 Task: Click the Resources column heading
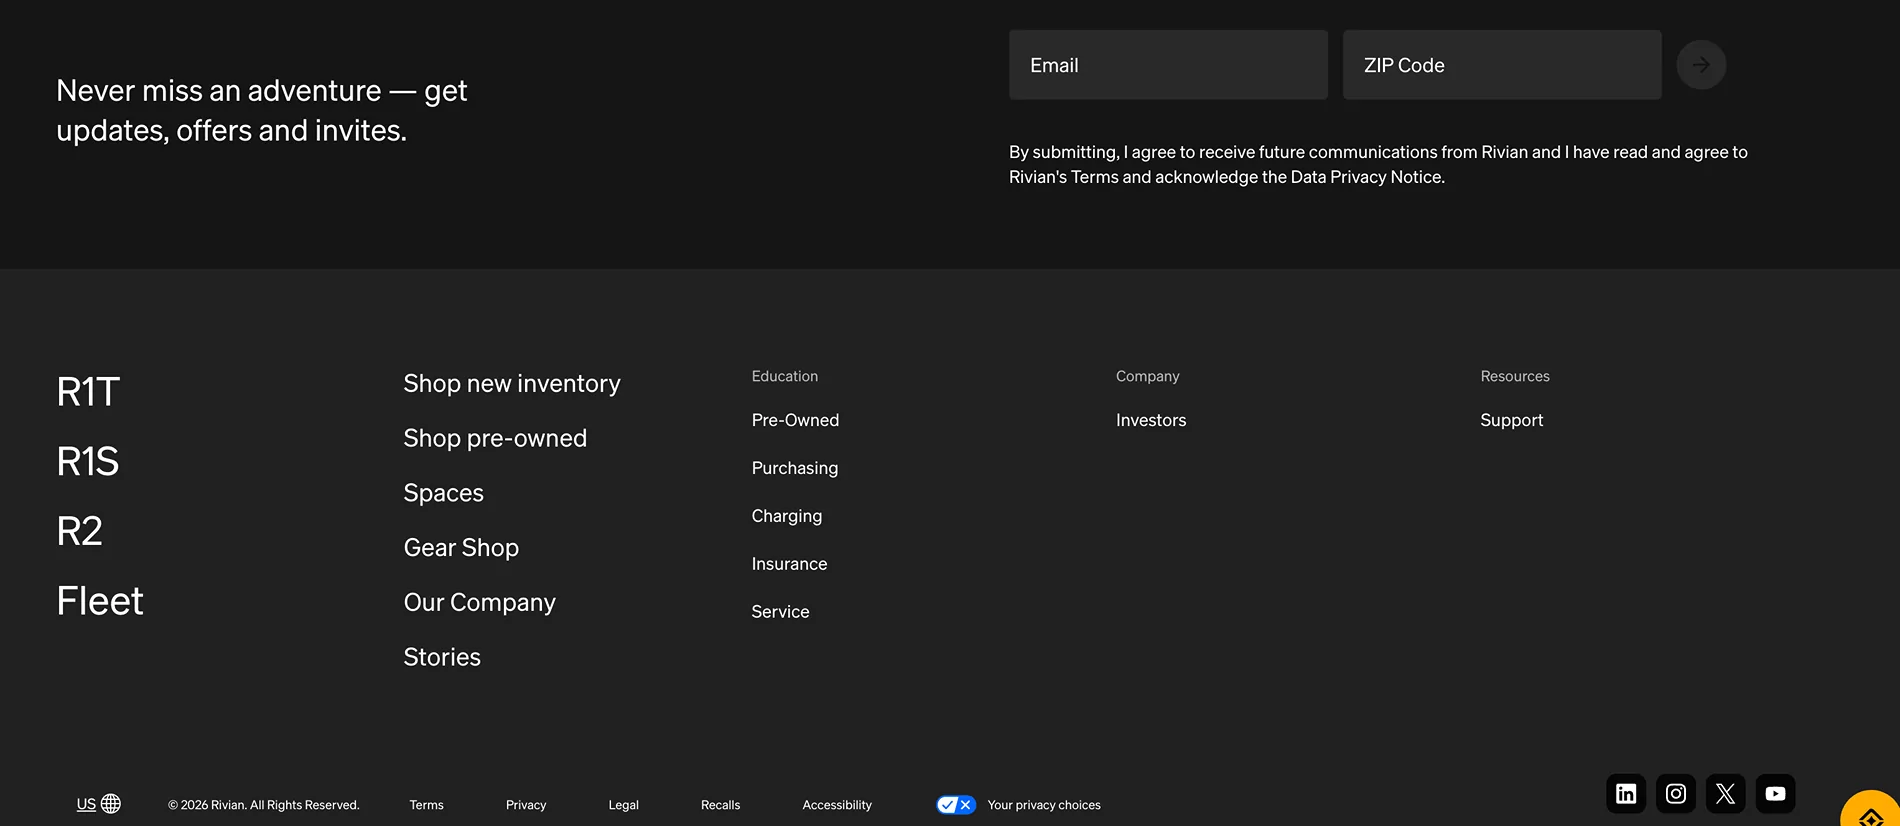(x=1515, y=376)
